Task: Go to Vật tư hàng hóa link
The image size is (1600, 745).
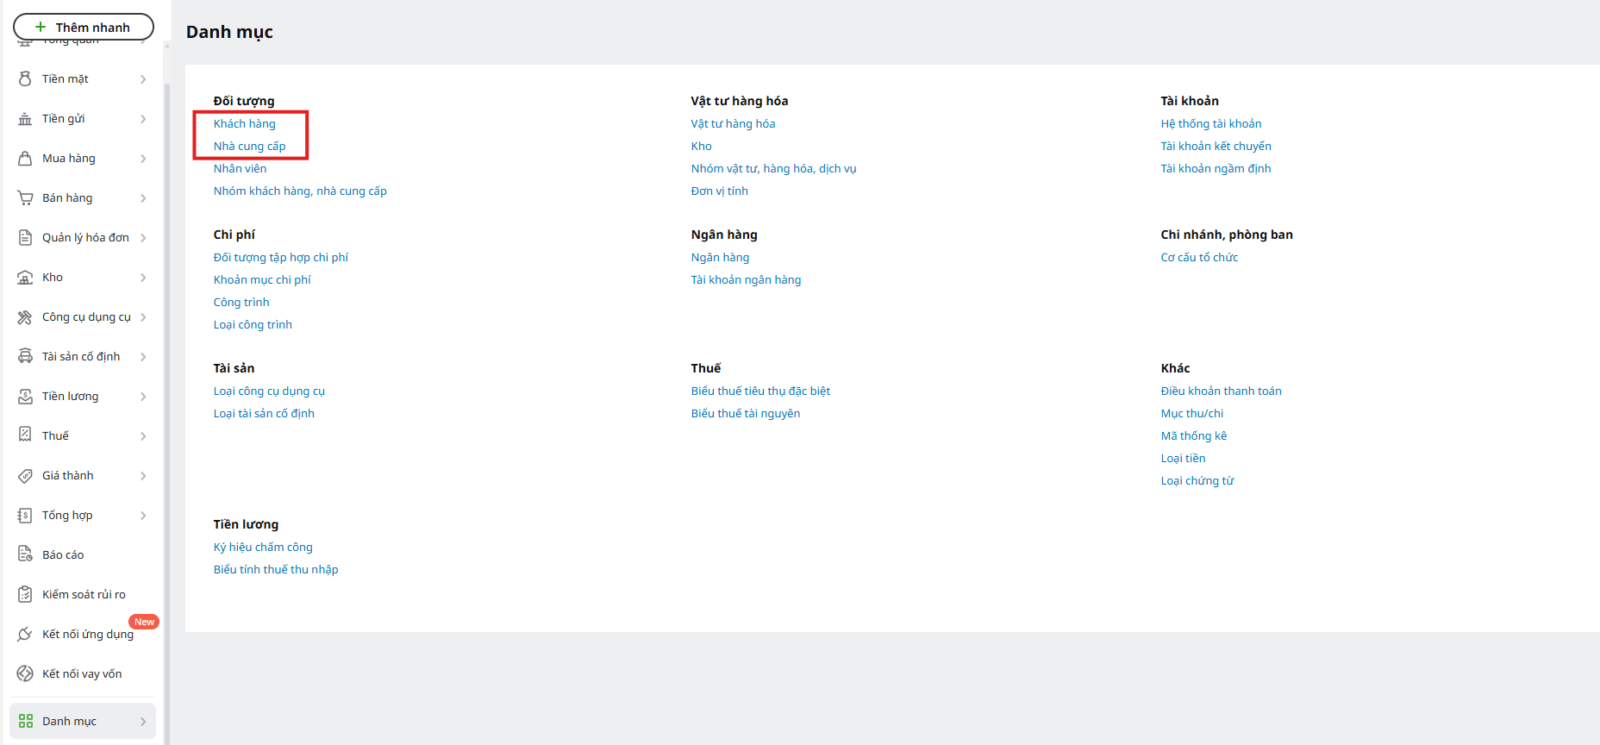Action: (x=732, y=124)
